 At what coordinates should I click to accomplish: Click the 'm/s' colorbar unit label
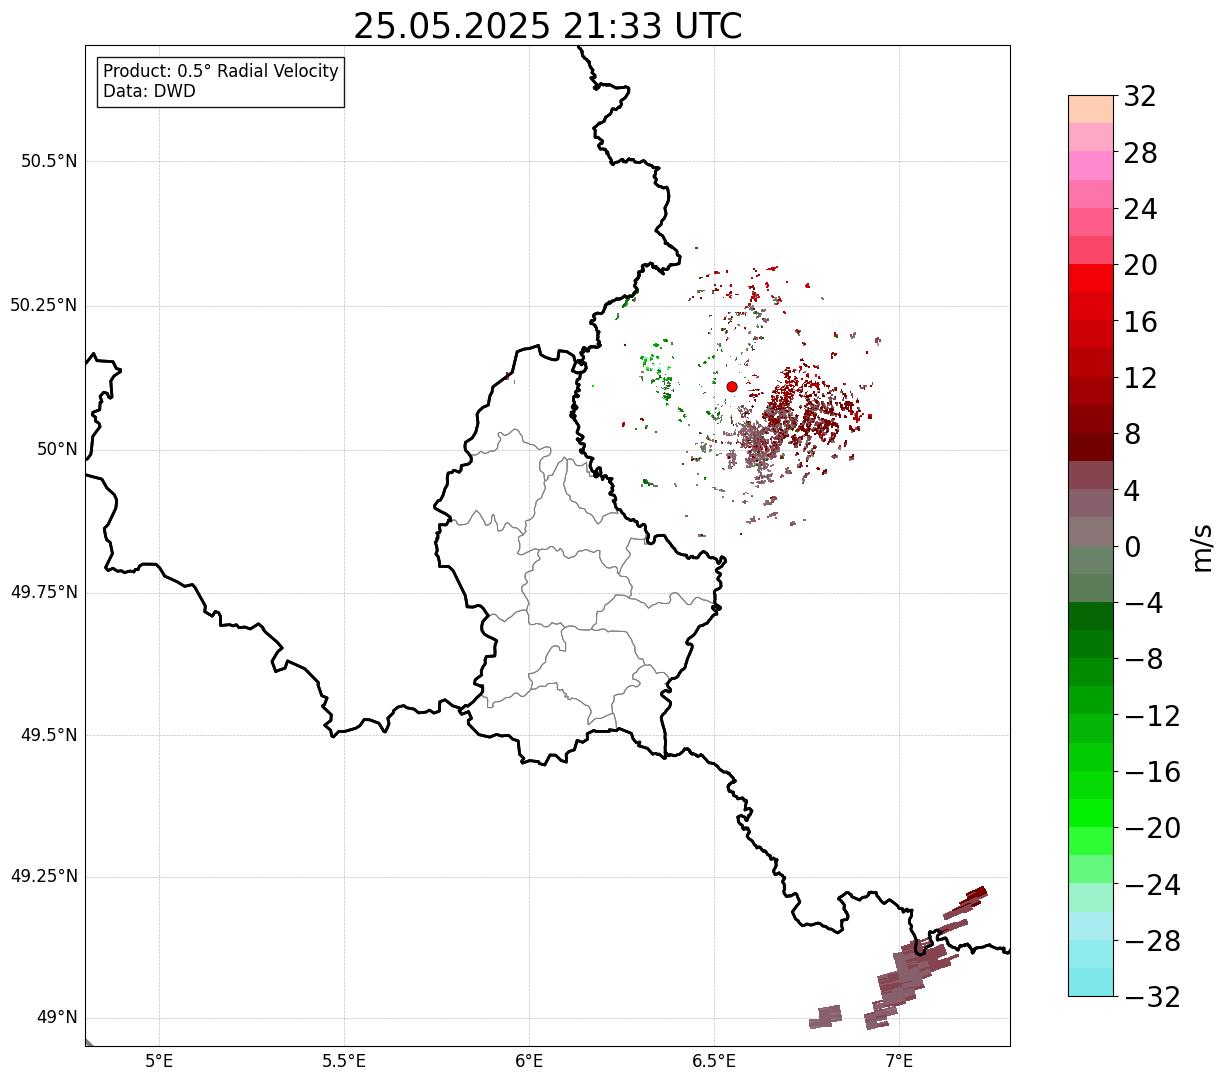coord(1202,547)
